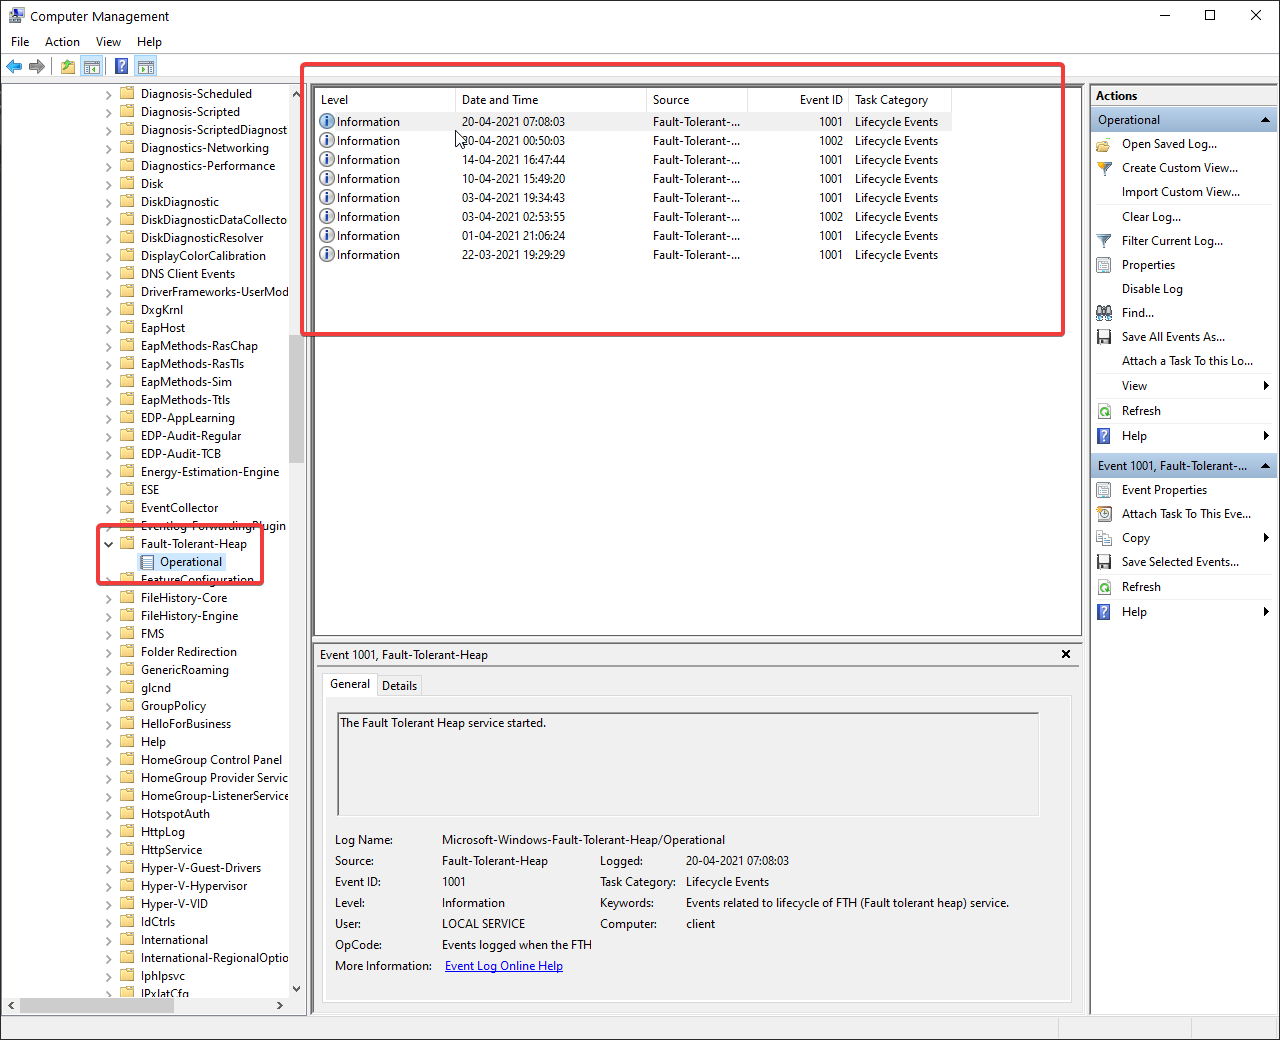
Task: Click the Up One Level folder icon
Action: coord(67,67)
